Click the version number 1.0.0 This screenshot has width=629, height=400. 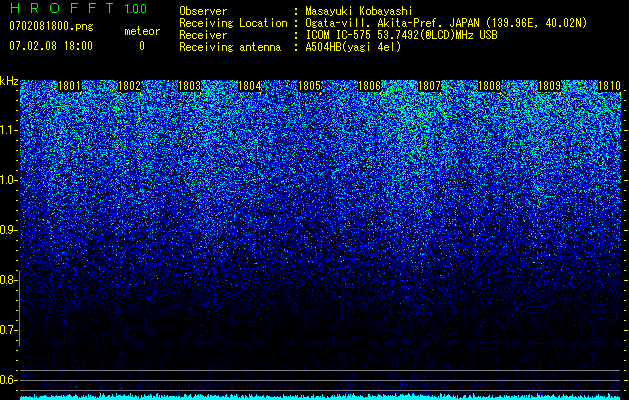(x=135, y=8)
